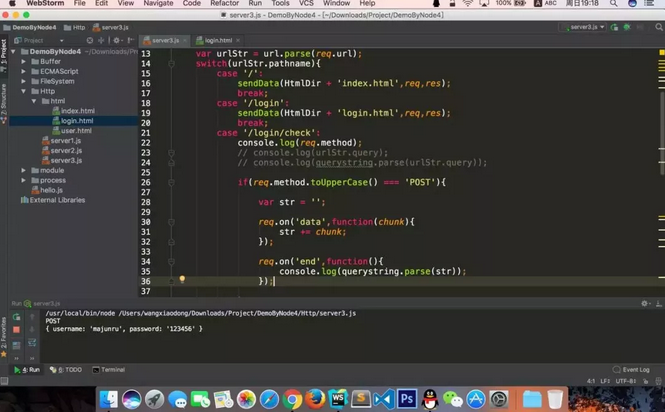Open the Terminal tool window
This screenshot has width=665, height=412.
click(x=109, y=370)
